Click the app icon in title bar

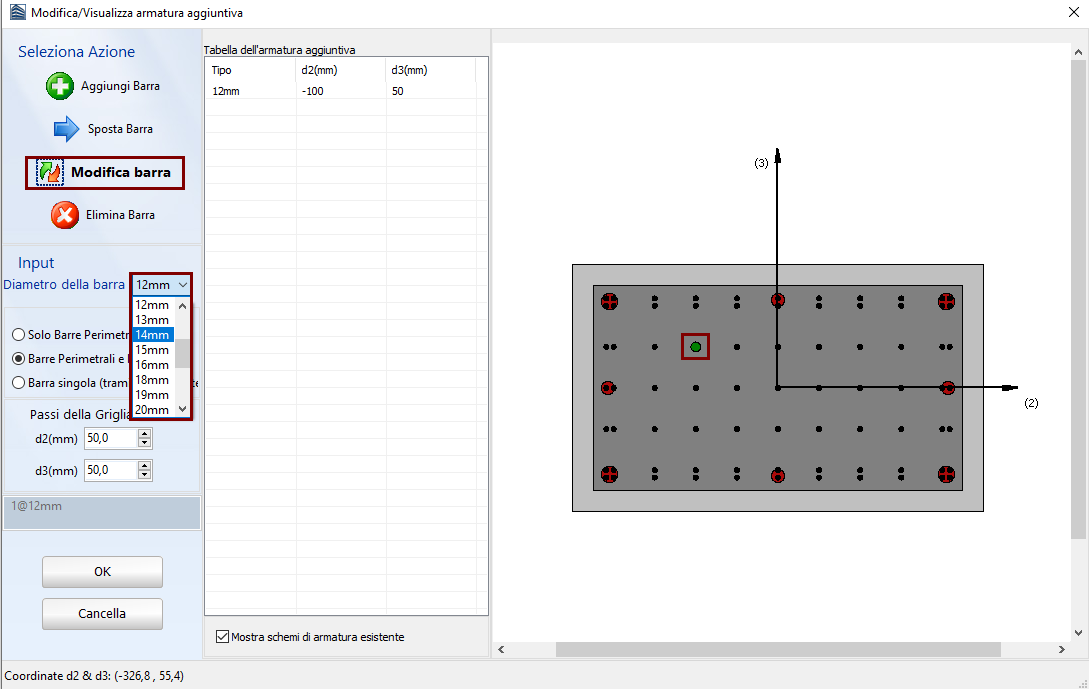(15, 13)
